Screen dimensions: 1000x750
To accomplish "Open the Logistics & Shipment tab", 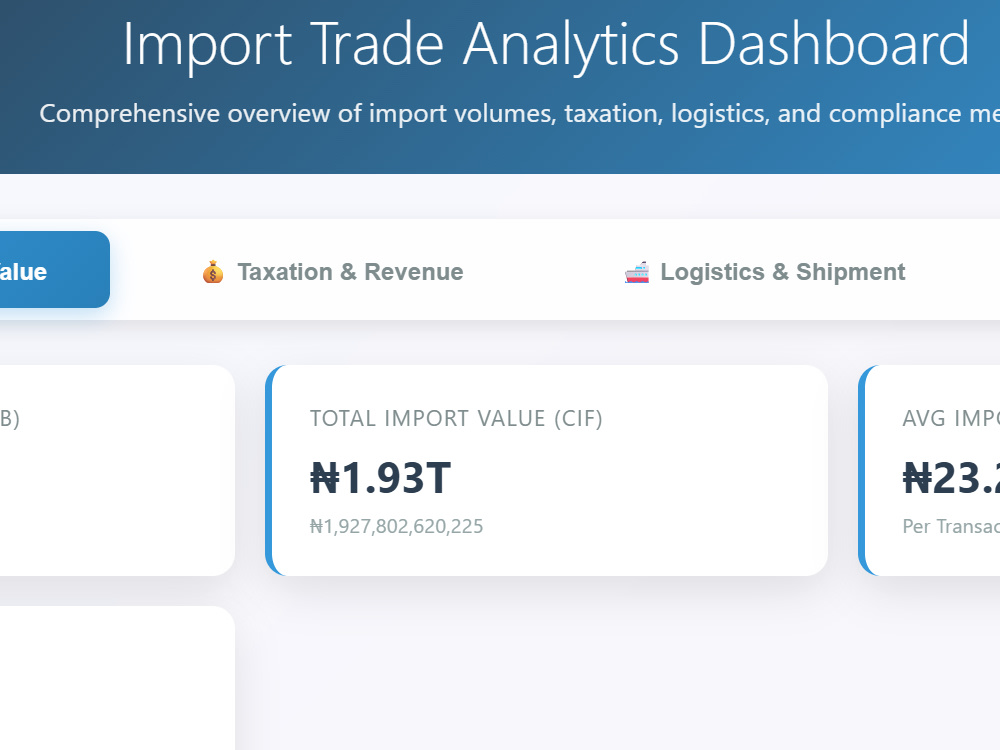I will point(765,272).
